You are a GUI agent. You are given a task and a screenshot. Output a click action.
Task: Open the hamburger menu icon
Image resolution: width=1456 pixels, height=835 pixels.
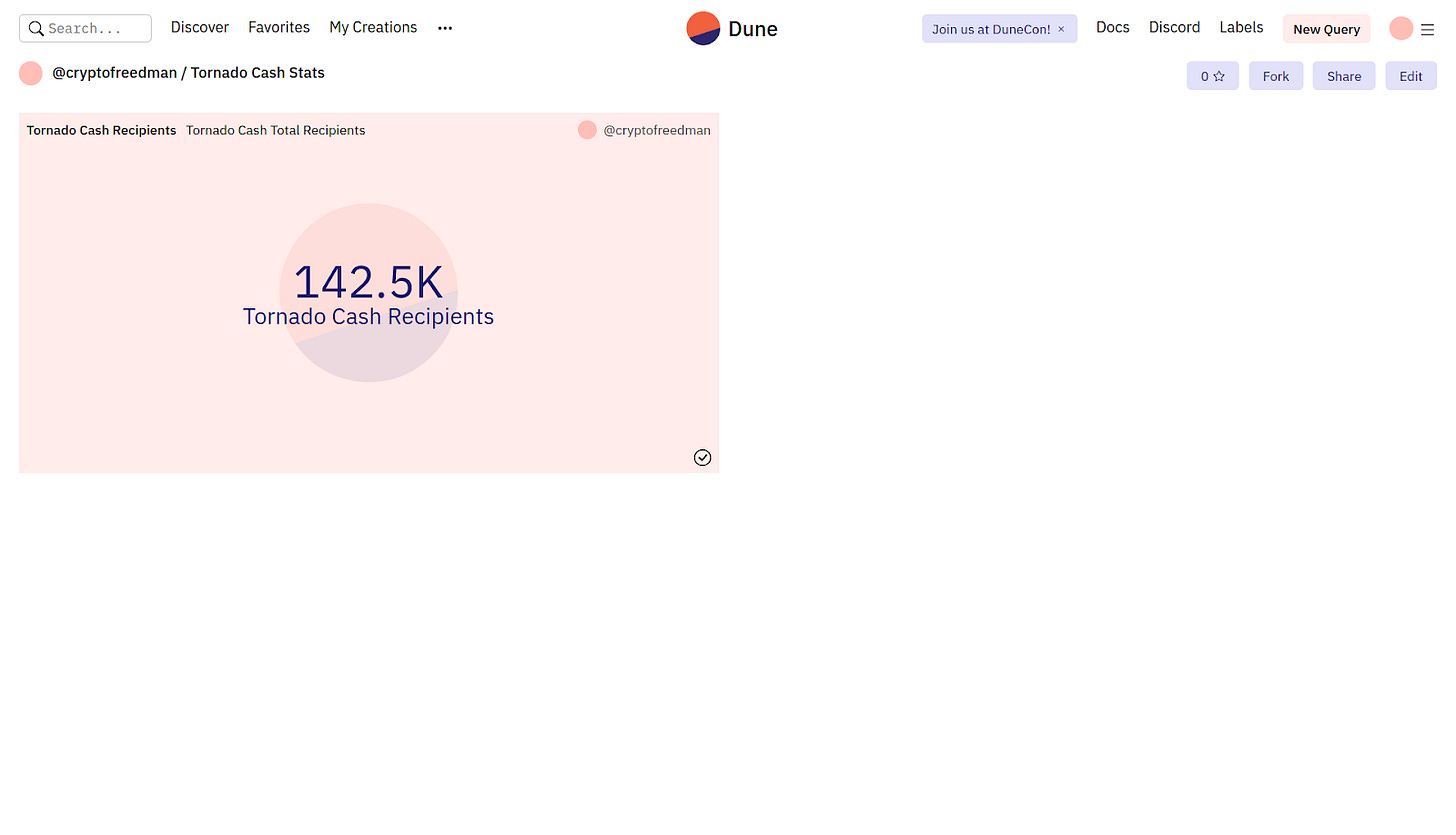(1427, 29)
